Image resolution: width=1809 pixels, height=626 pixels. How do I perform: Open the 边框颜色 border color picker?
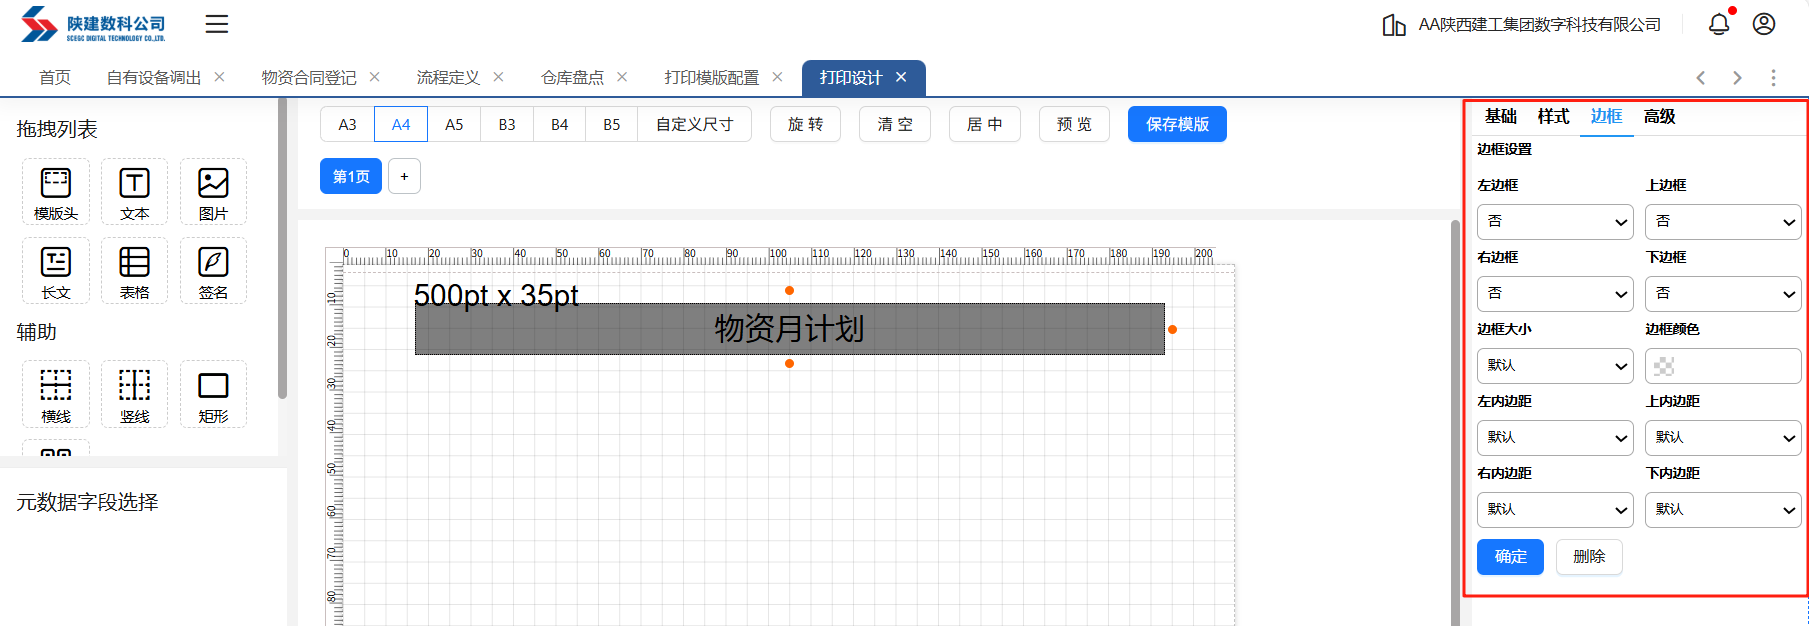(1722, 366)
